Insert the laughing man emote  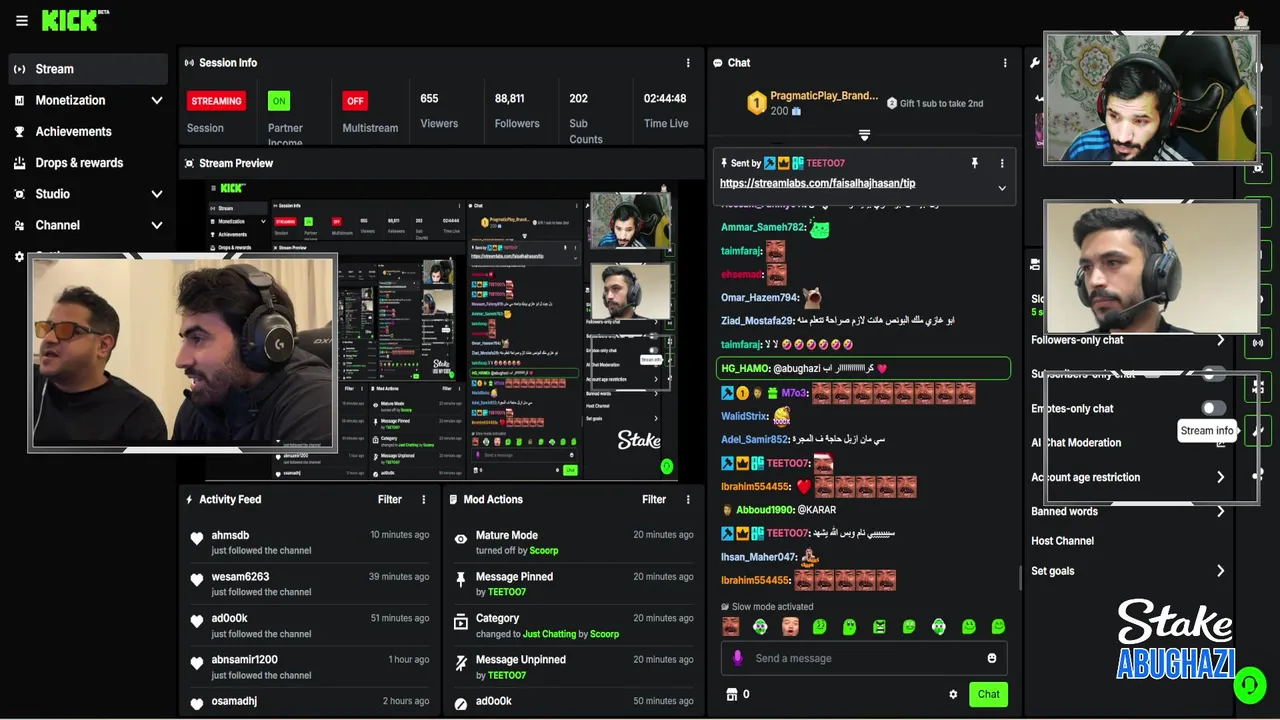731,627
